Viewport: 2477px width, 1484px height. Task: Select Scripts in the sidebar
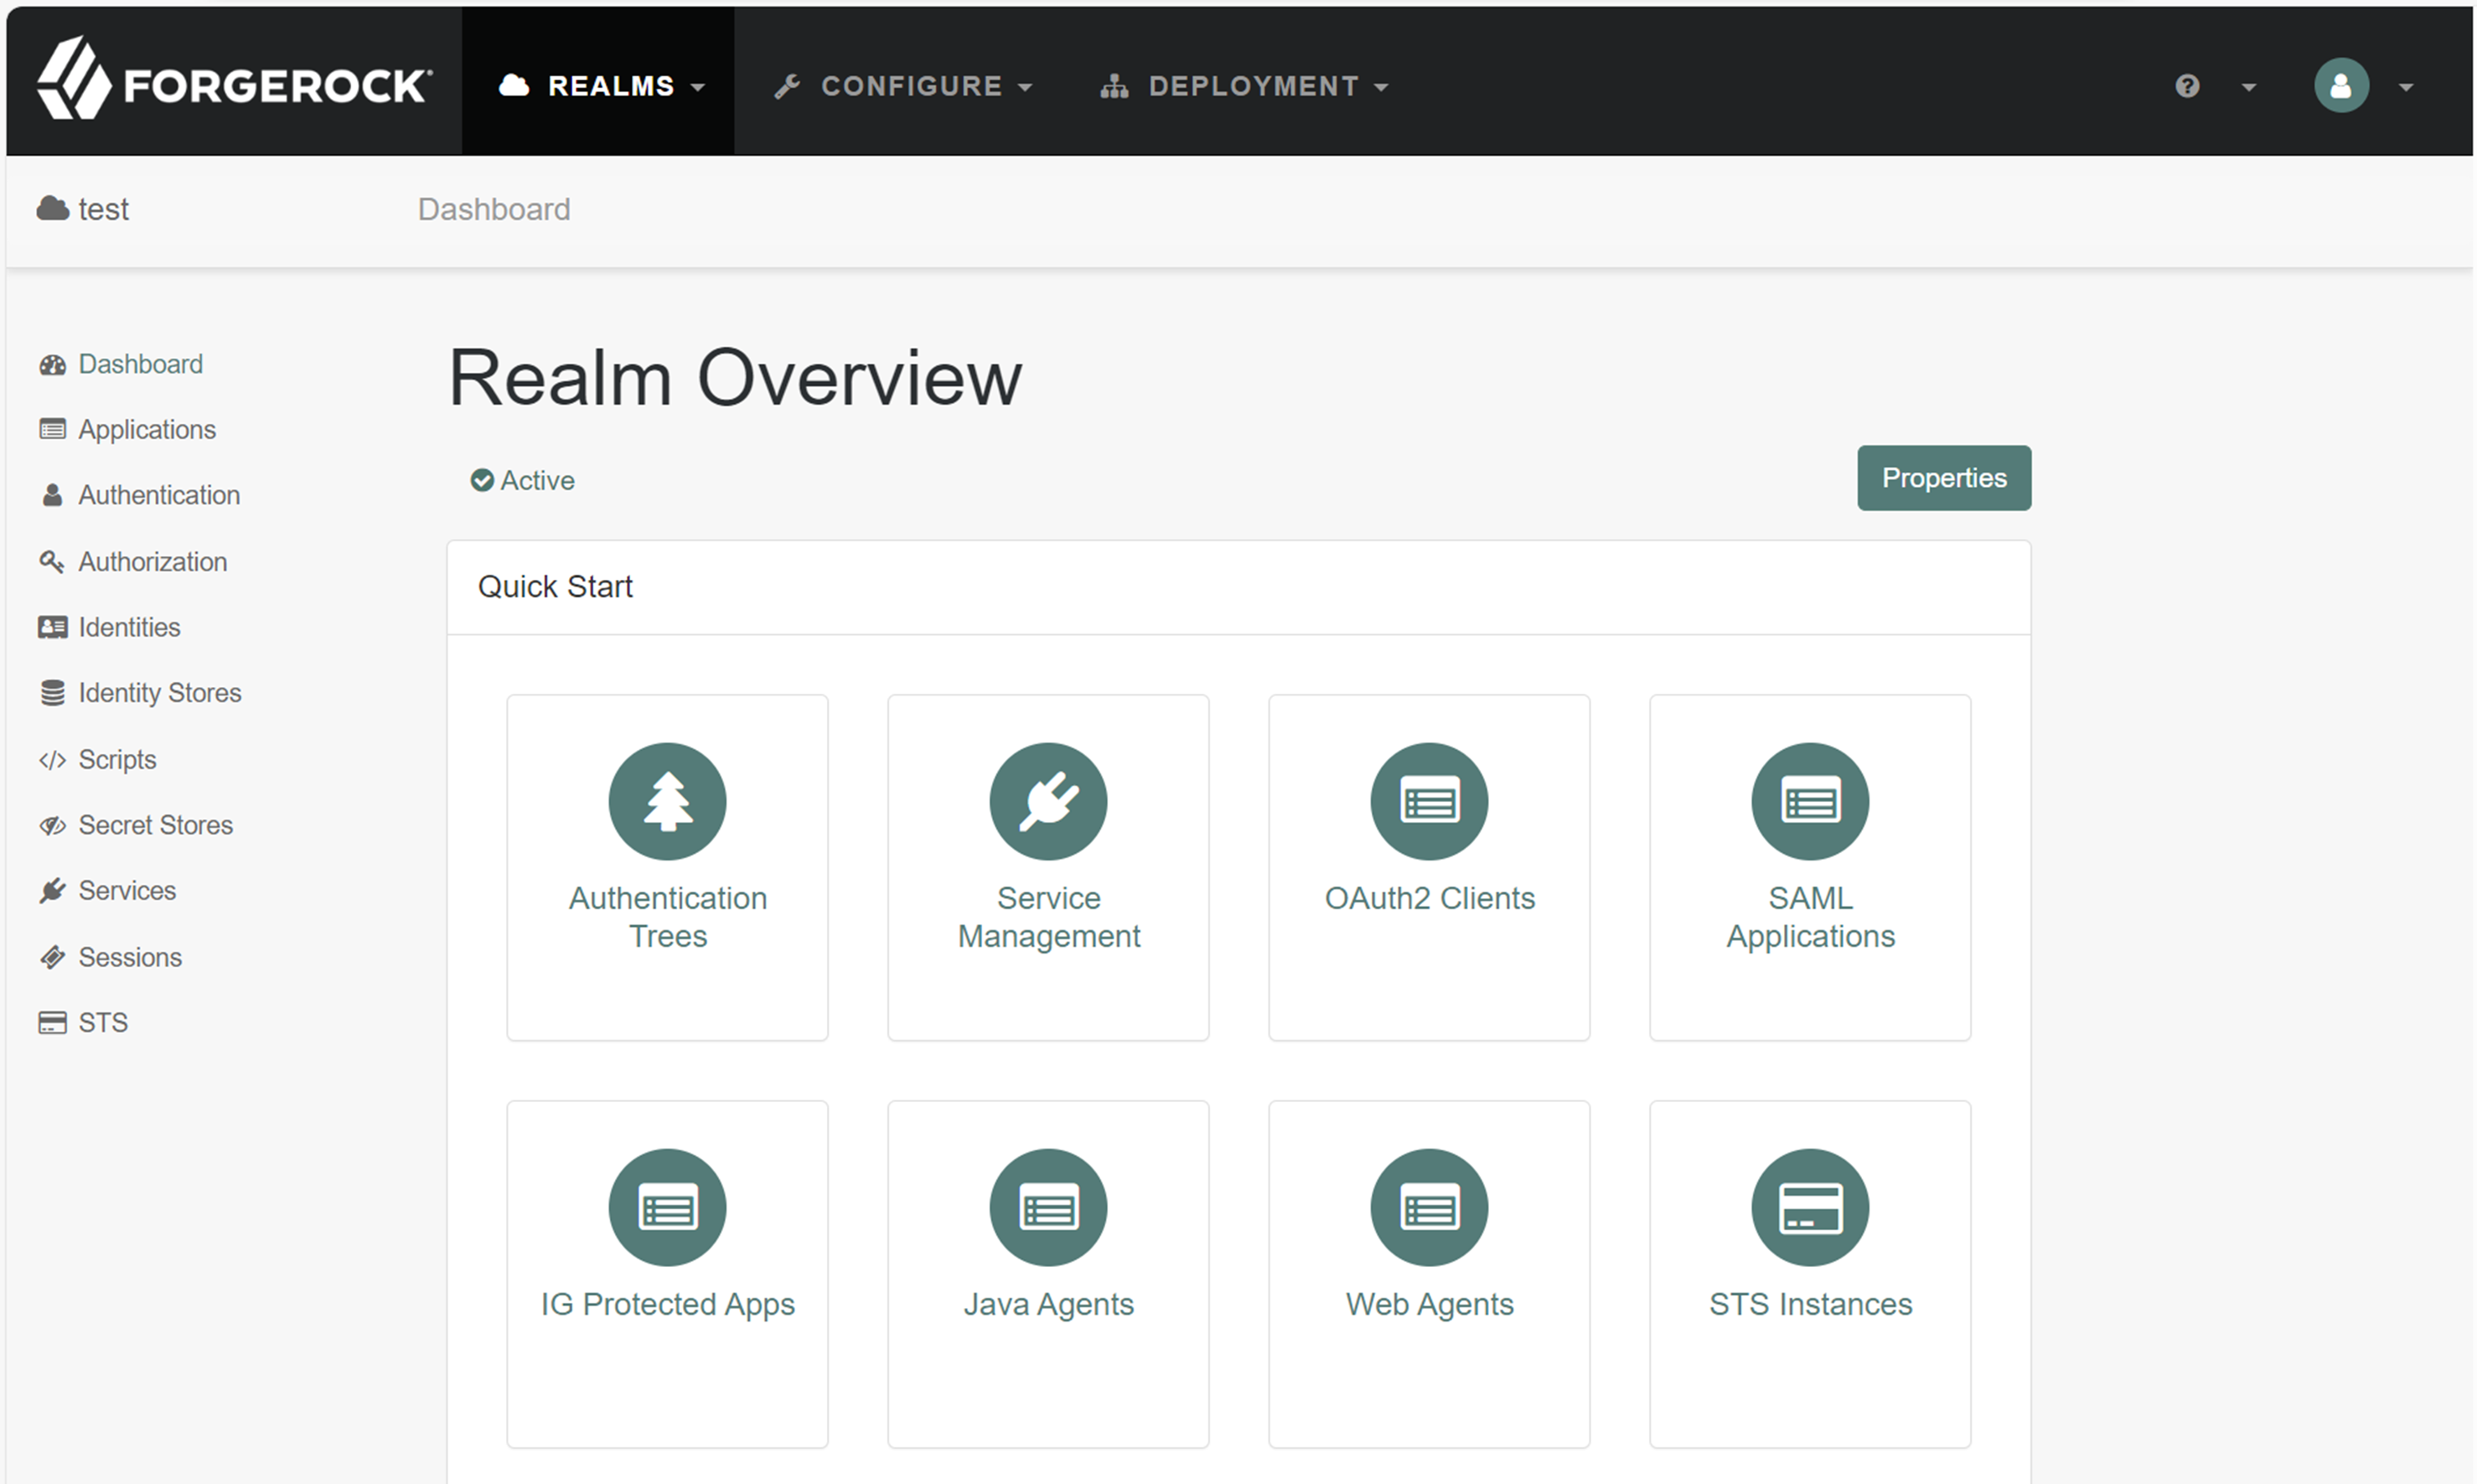pyautogui.click(x=117, y=759)
